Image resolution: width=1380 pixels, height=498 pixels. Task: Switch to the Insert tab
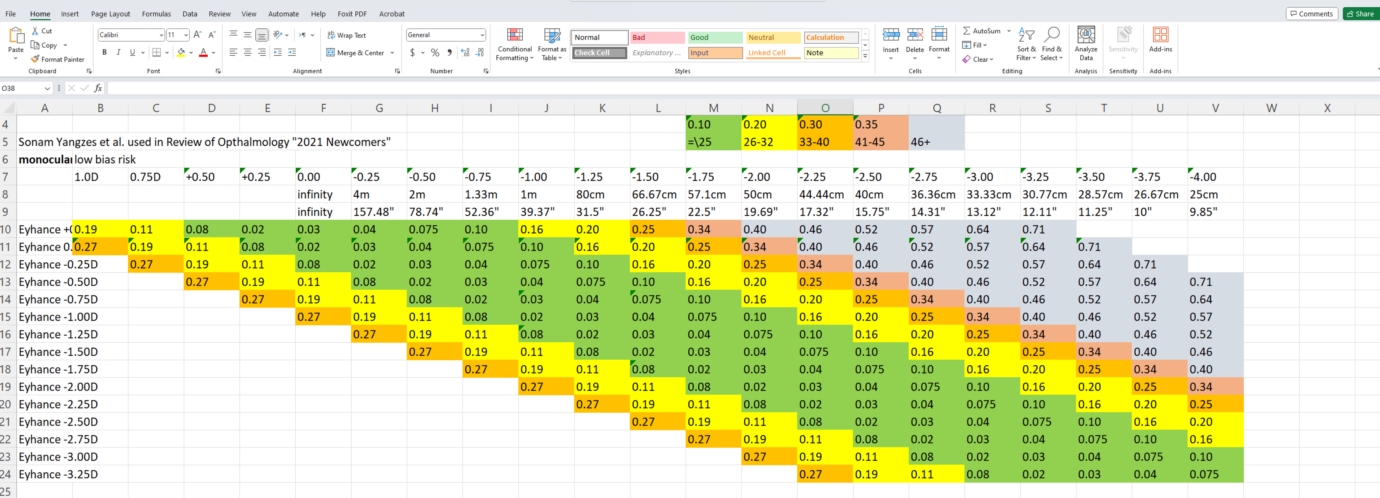pyautogui.click(x=70, y=14)
